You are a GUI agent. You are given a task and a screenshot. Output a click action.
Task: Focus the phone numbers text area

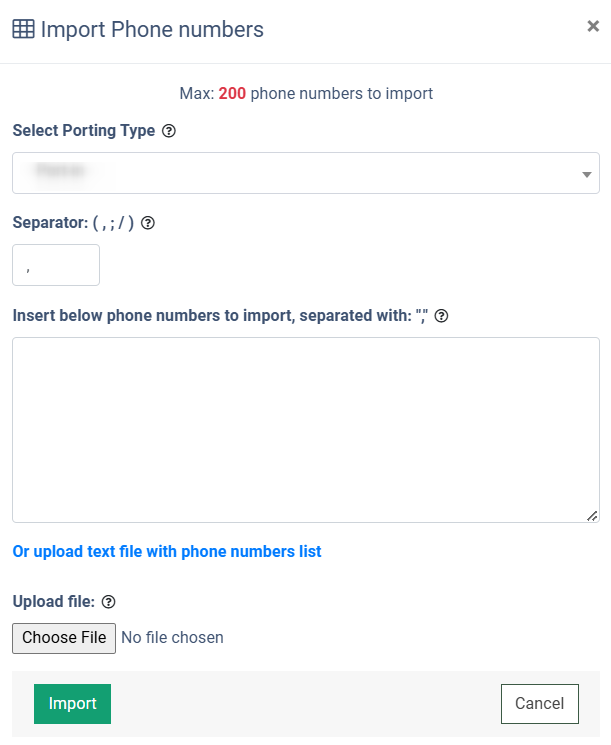click(x=306, y=430)
